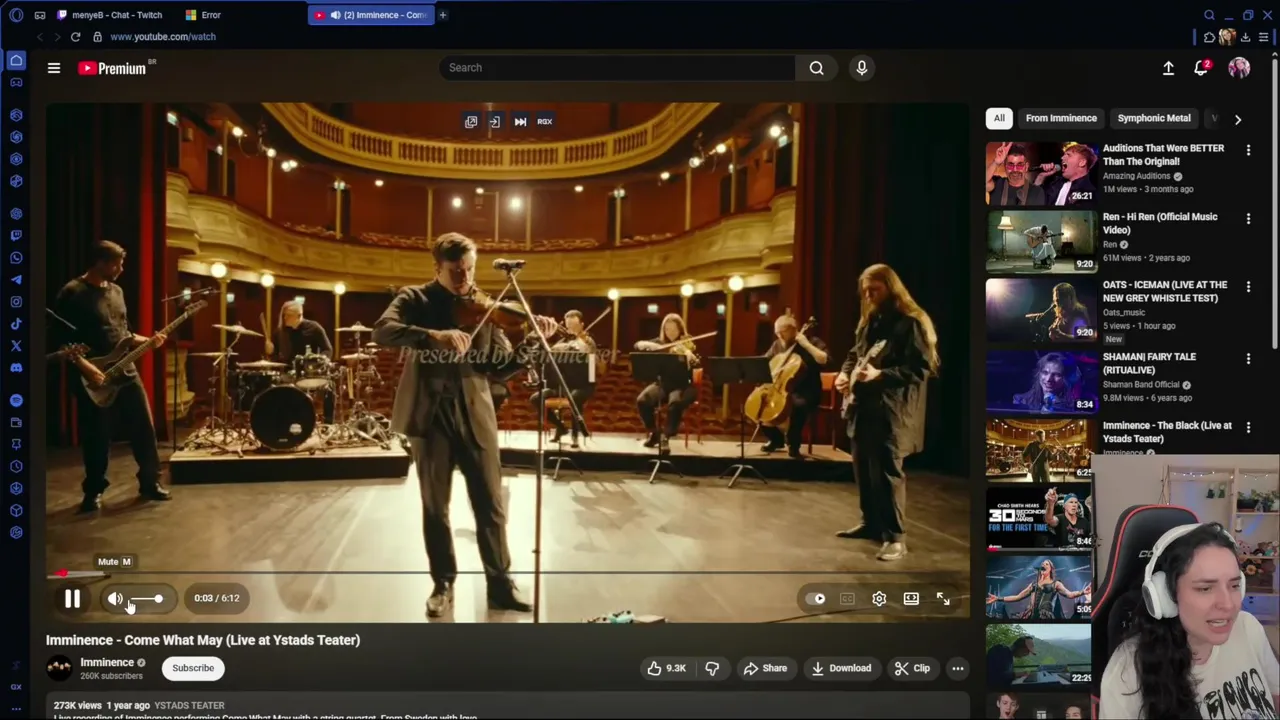
Task: Open the YouTube notifications bell
Action: (1201, 68)
